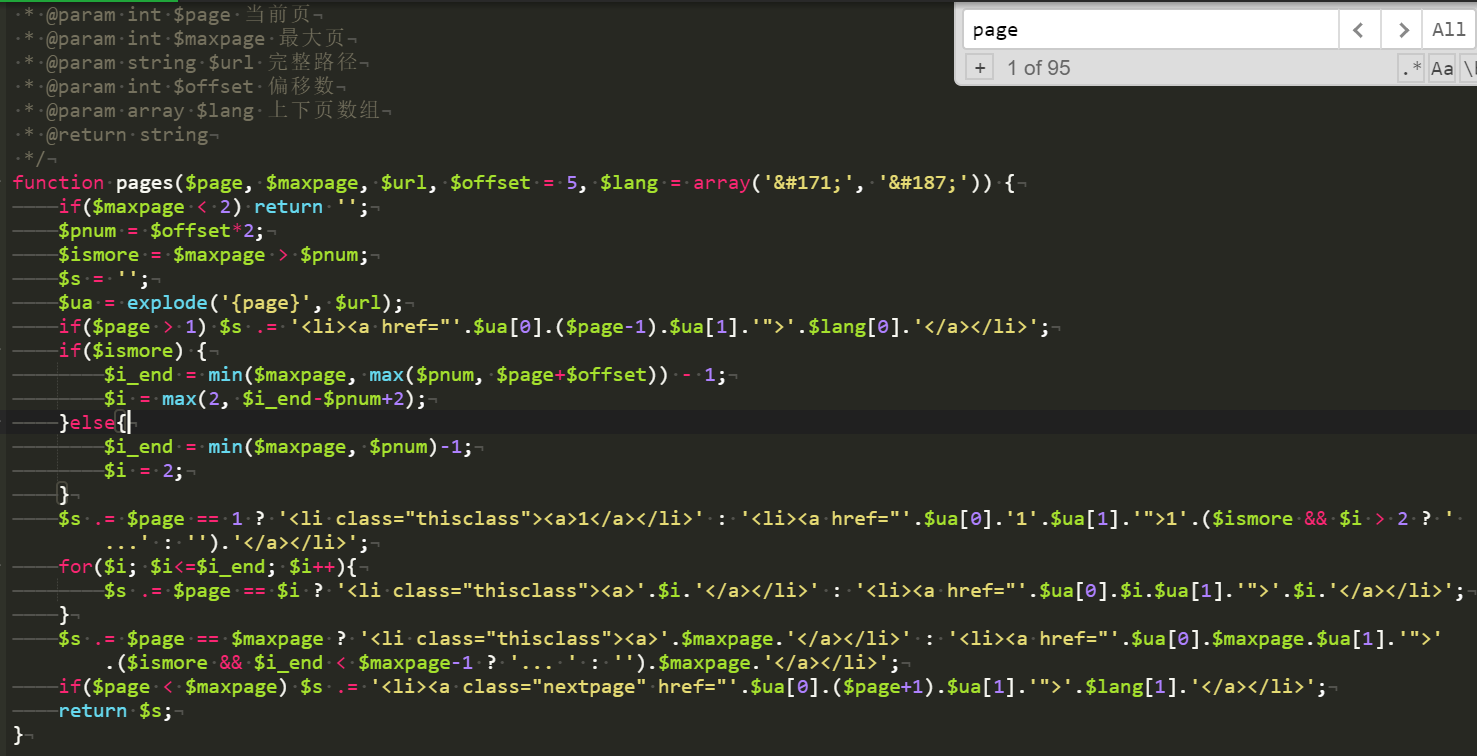Image resolution: width=1477 pixels, height=756 pixels.
Task: Place cursor on '$pnum = $offset*2' line
Action: point(160,231)
